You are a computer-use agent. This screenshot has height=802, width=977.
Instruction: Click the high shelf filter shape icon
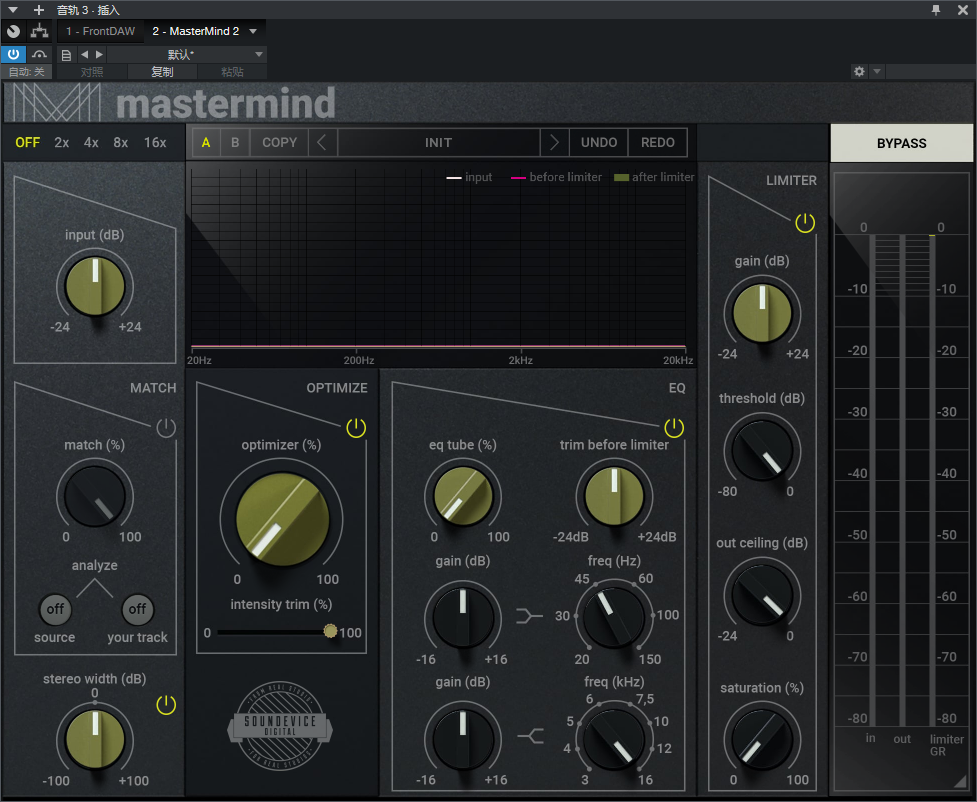click(x=530, y=737)
